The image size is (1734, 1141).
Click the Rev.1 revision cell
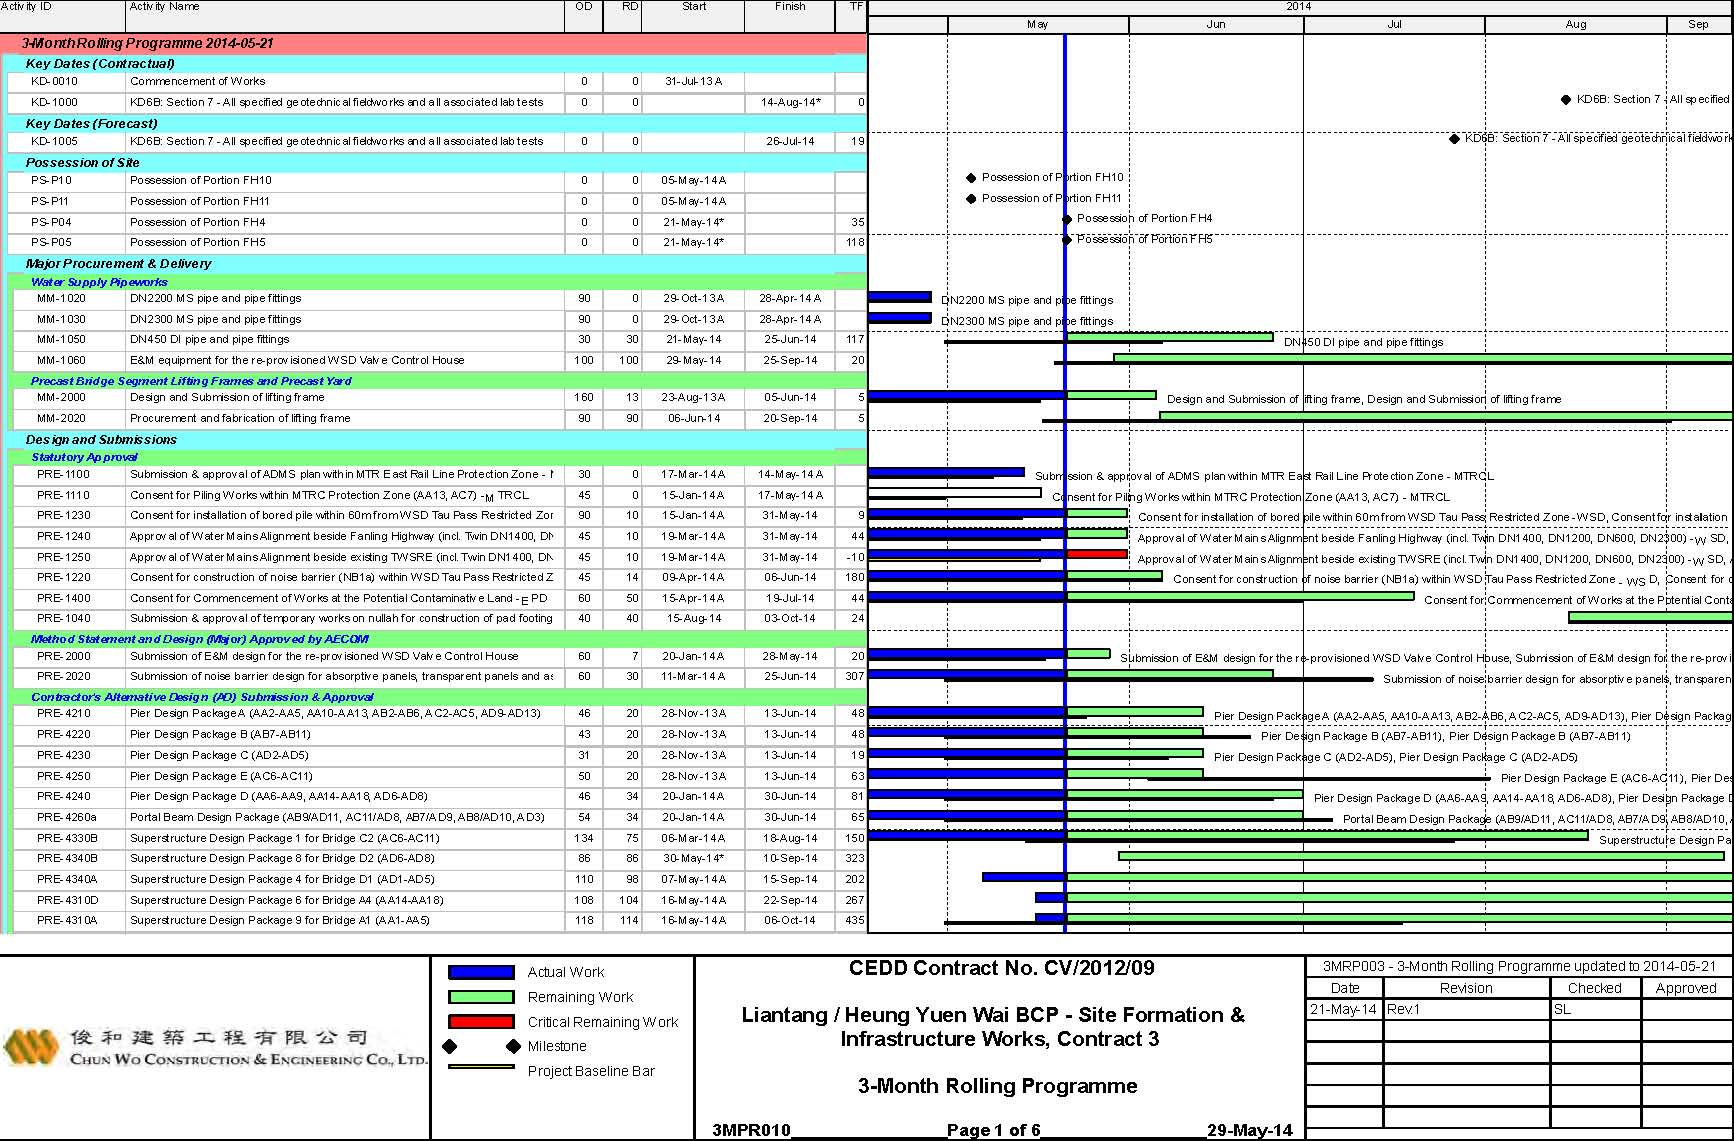coord(1466,1009)
